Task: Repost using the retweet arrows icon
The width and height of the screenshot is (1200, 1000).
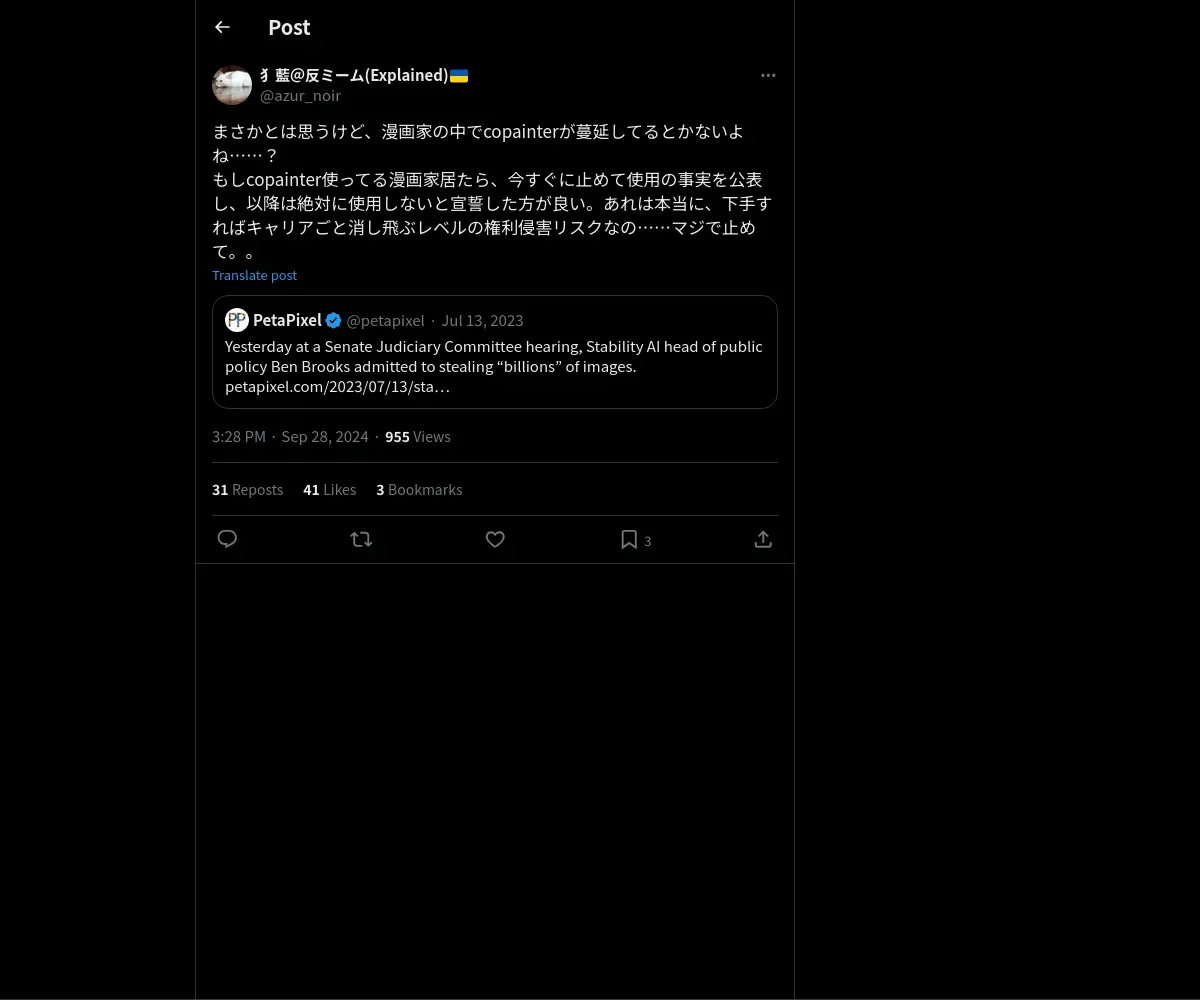Action: pyautogui.click(x=361, y=539)
